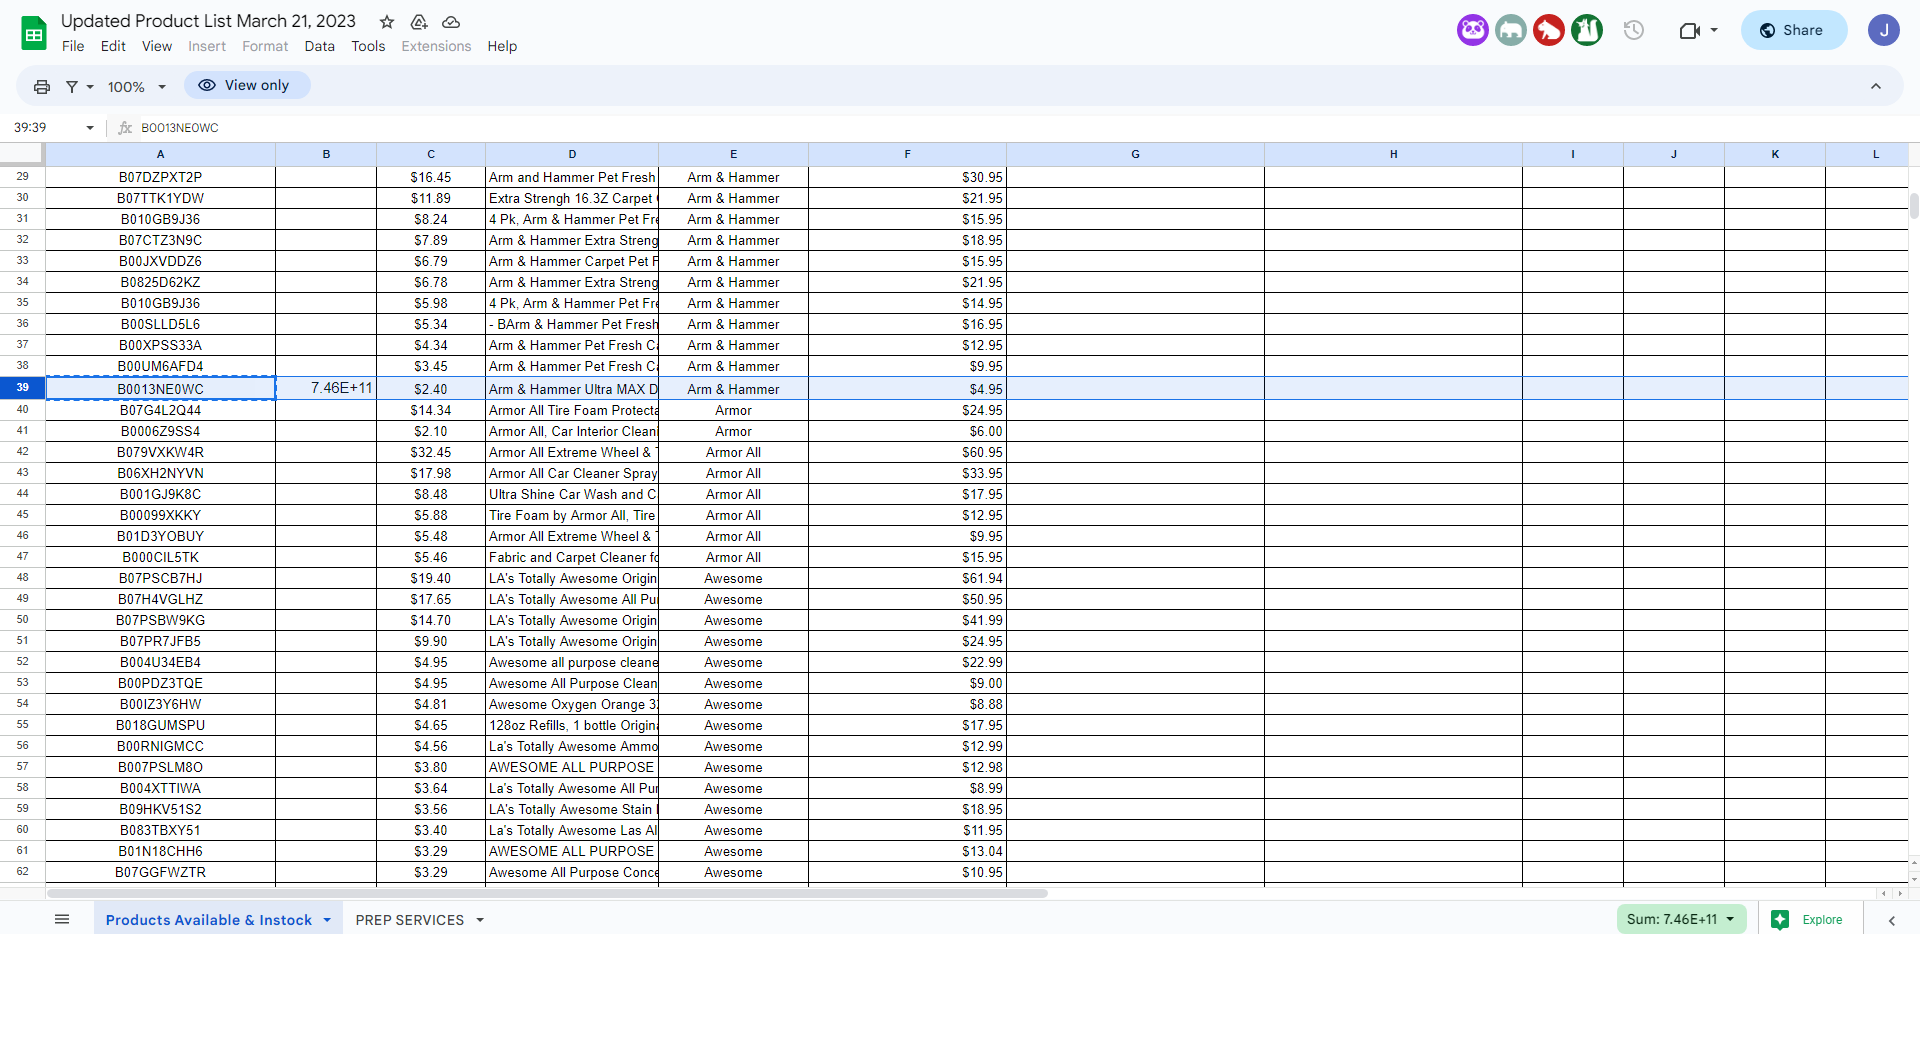Open the green anonymous collaborator avatar
1922x1042 pixels.
click(1587, 30)
